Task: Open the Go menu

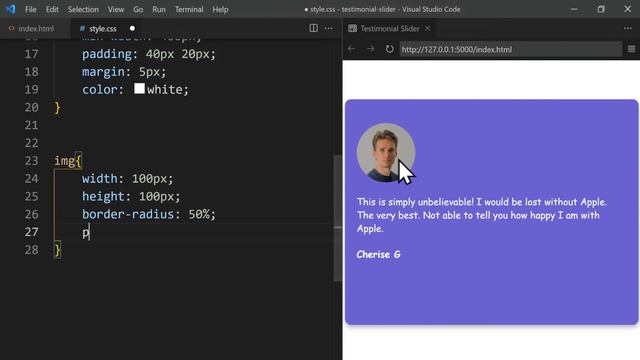Action: 138,9
